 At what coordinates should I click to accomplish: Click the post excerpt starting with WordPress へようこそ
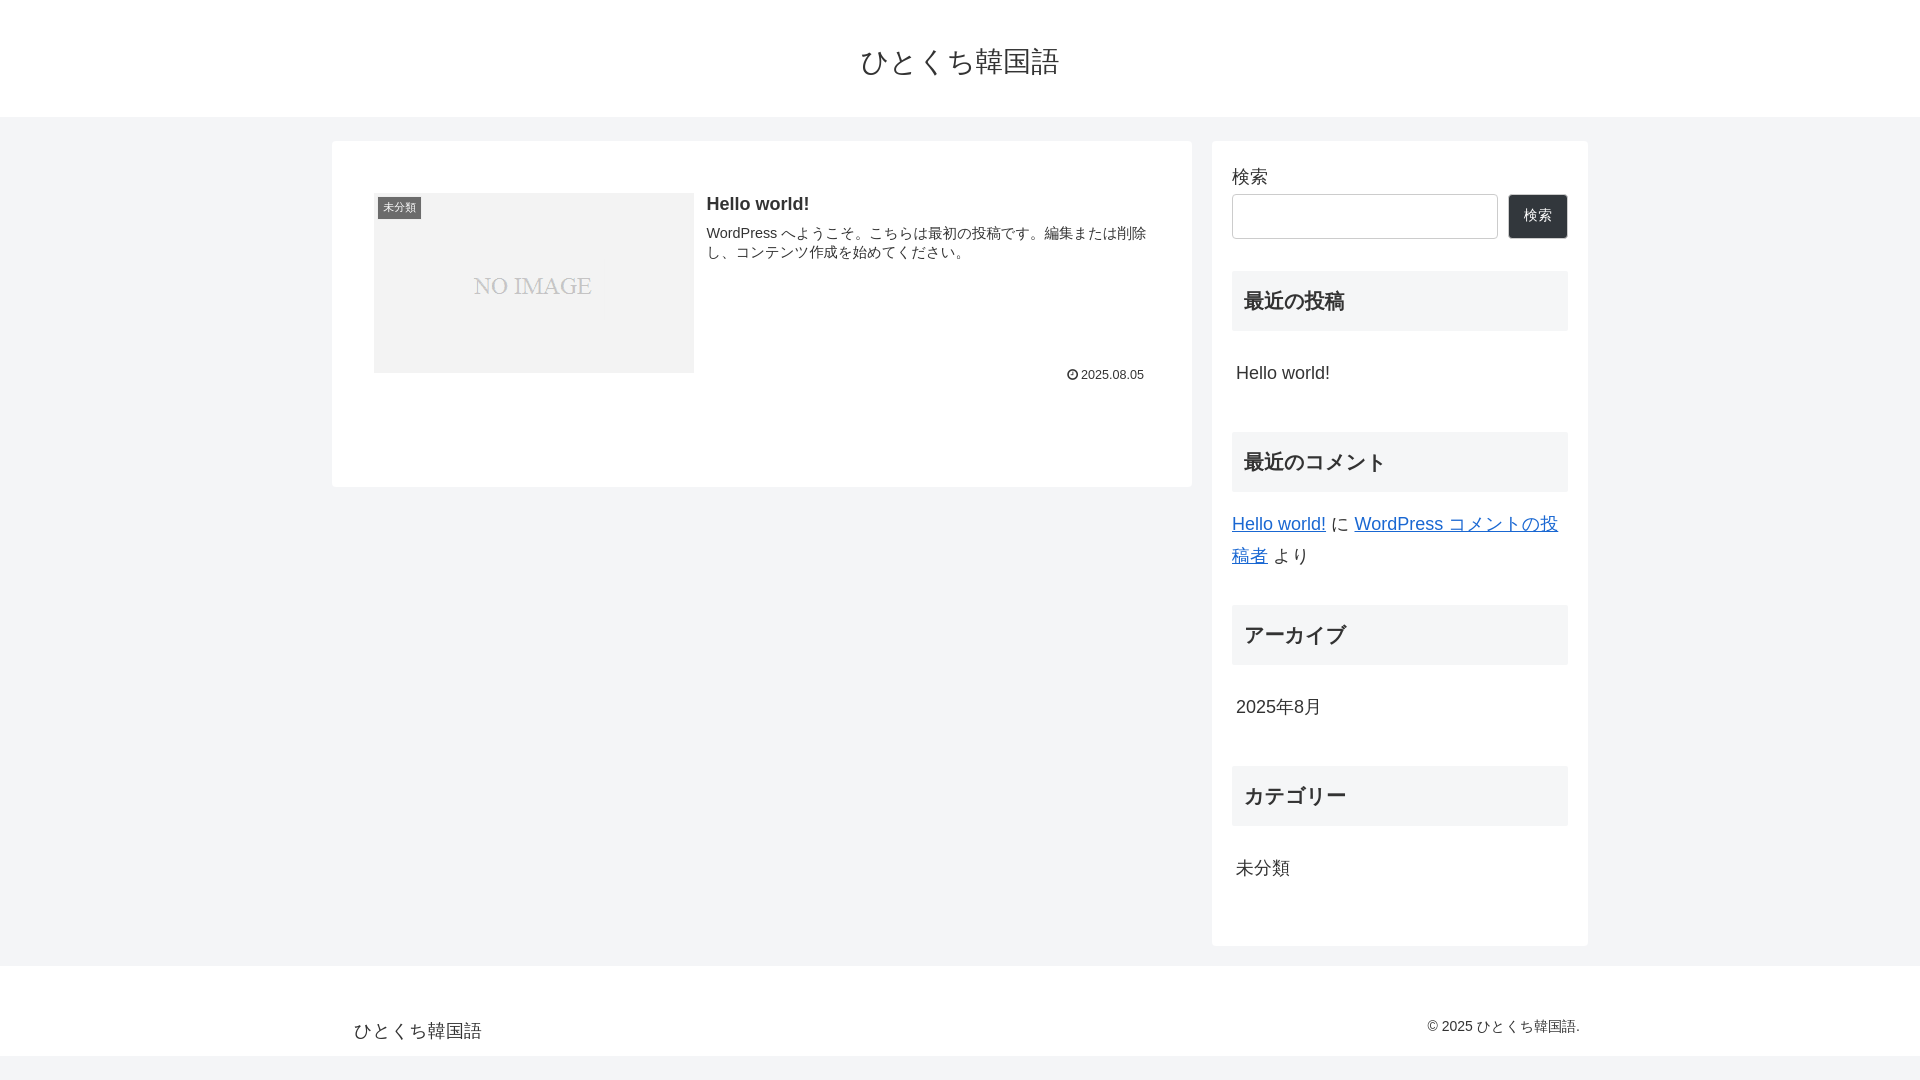pyautogui.click(x=926, y=243)
